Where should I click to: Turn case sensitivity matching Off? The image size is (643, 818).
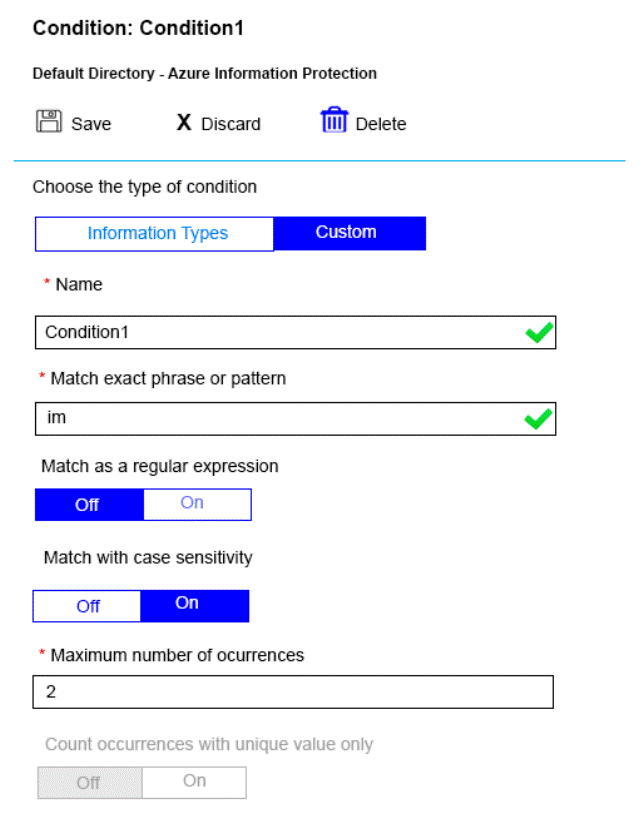[x=88, y=606]
